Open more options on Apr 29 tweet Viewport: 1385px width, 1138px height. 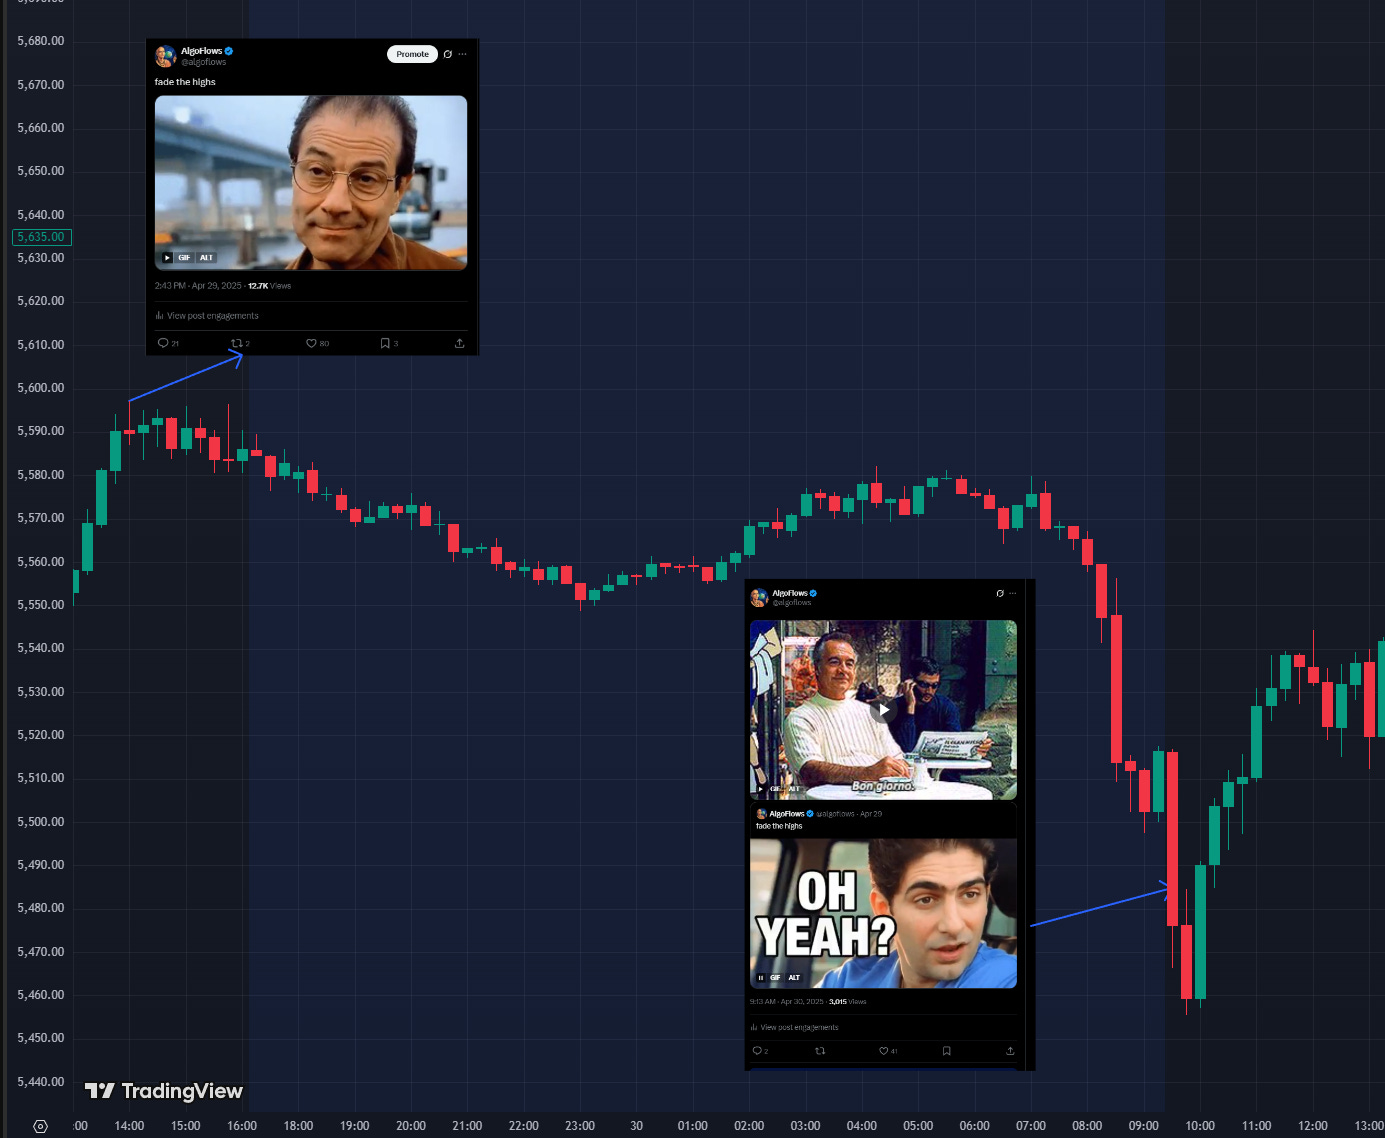pos(462,54)
